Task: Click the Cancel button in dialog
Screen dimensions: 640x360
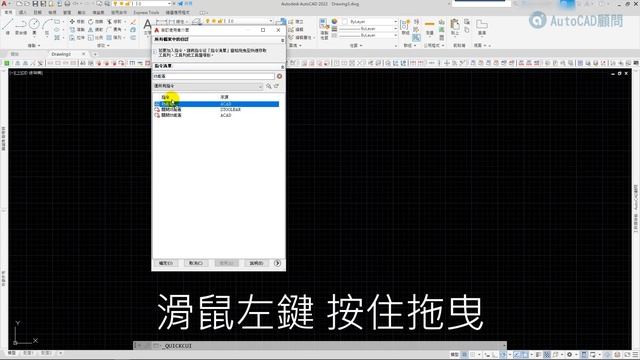Action: (x=196, y=263)
